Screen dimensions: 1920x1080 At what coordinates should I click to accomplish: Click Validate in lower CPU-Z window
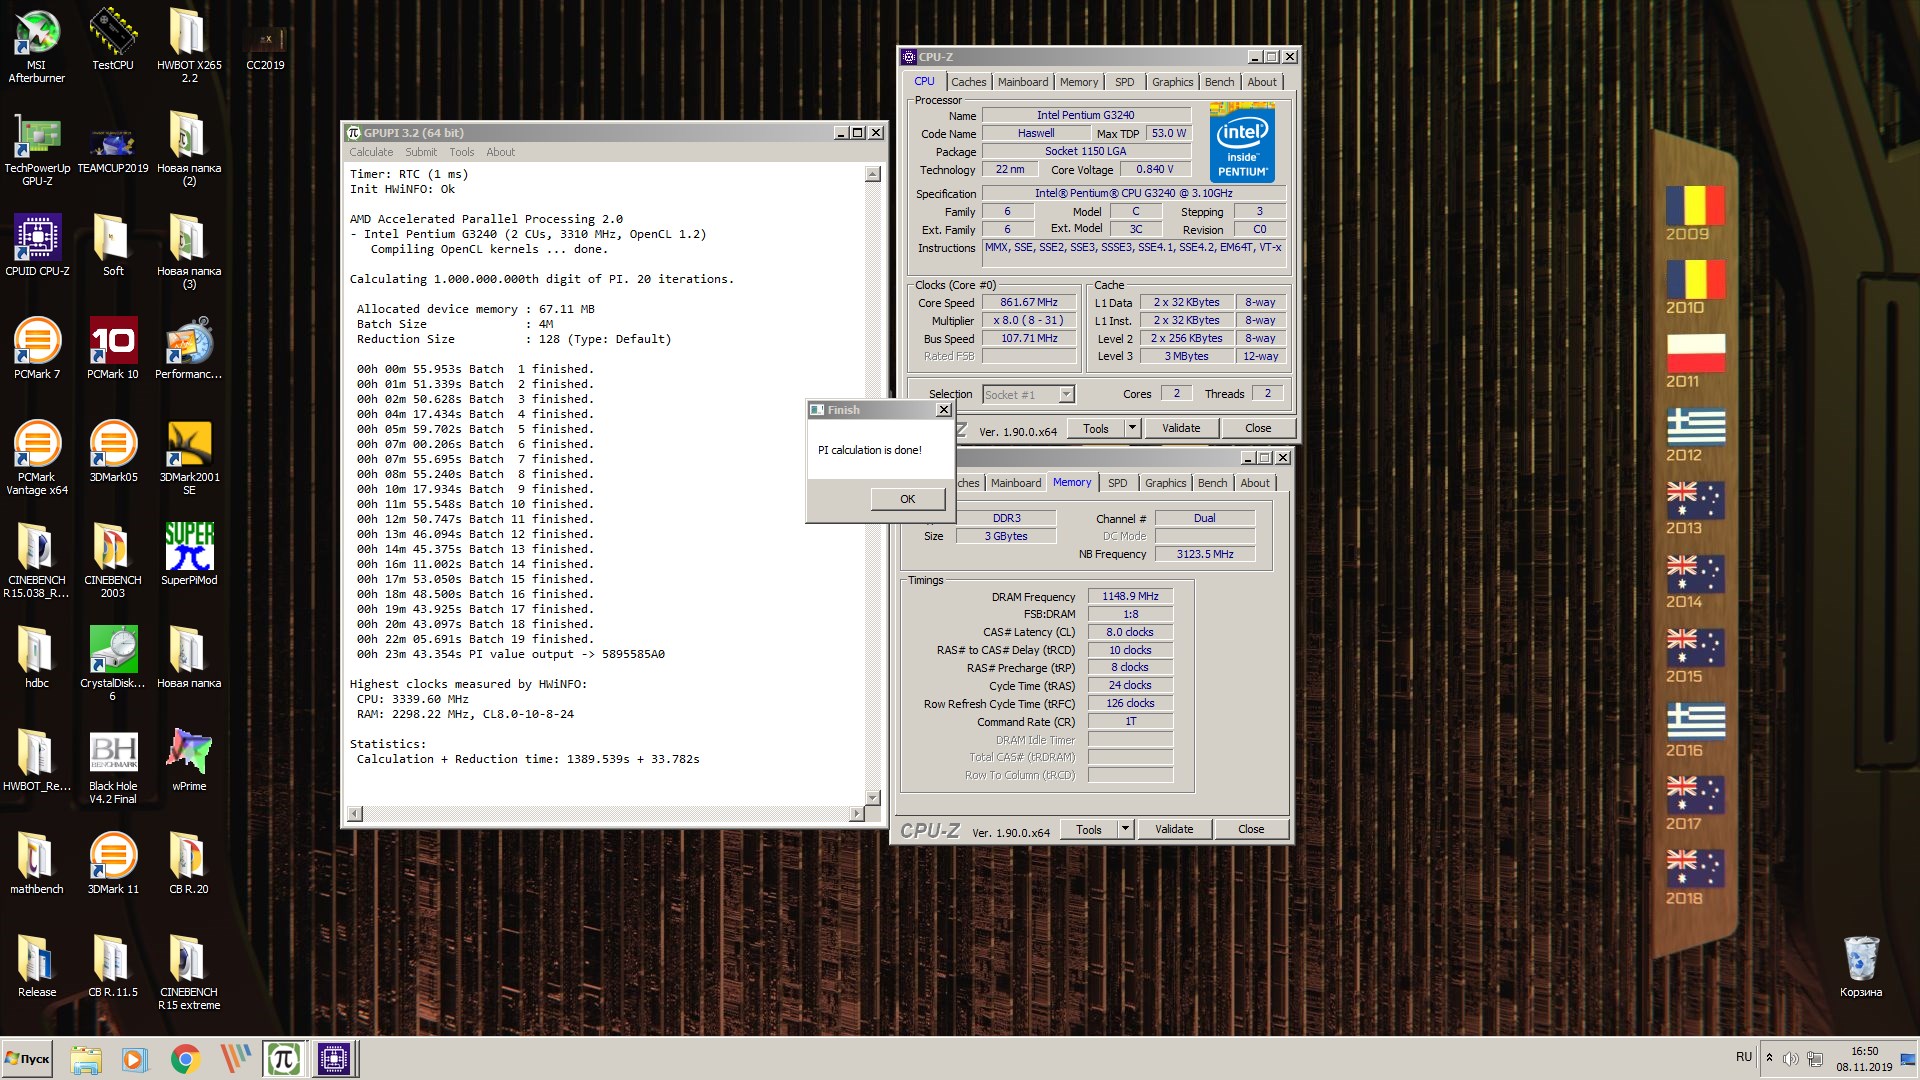click(x=1174, y=829)
